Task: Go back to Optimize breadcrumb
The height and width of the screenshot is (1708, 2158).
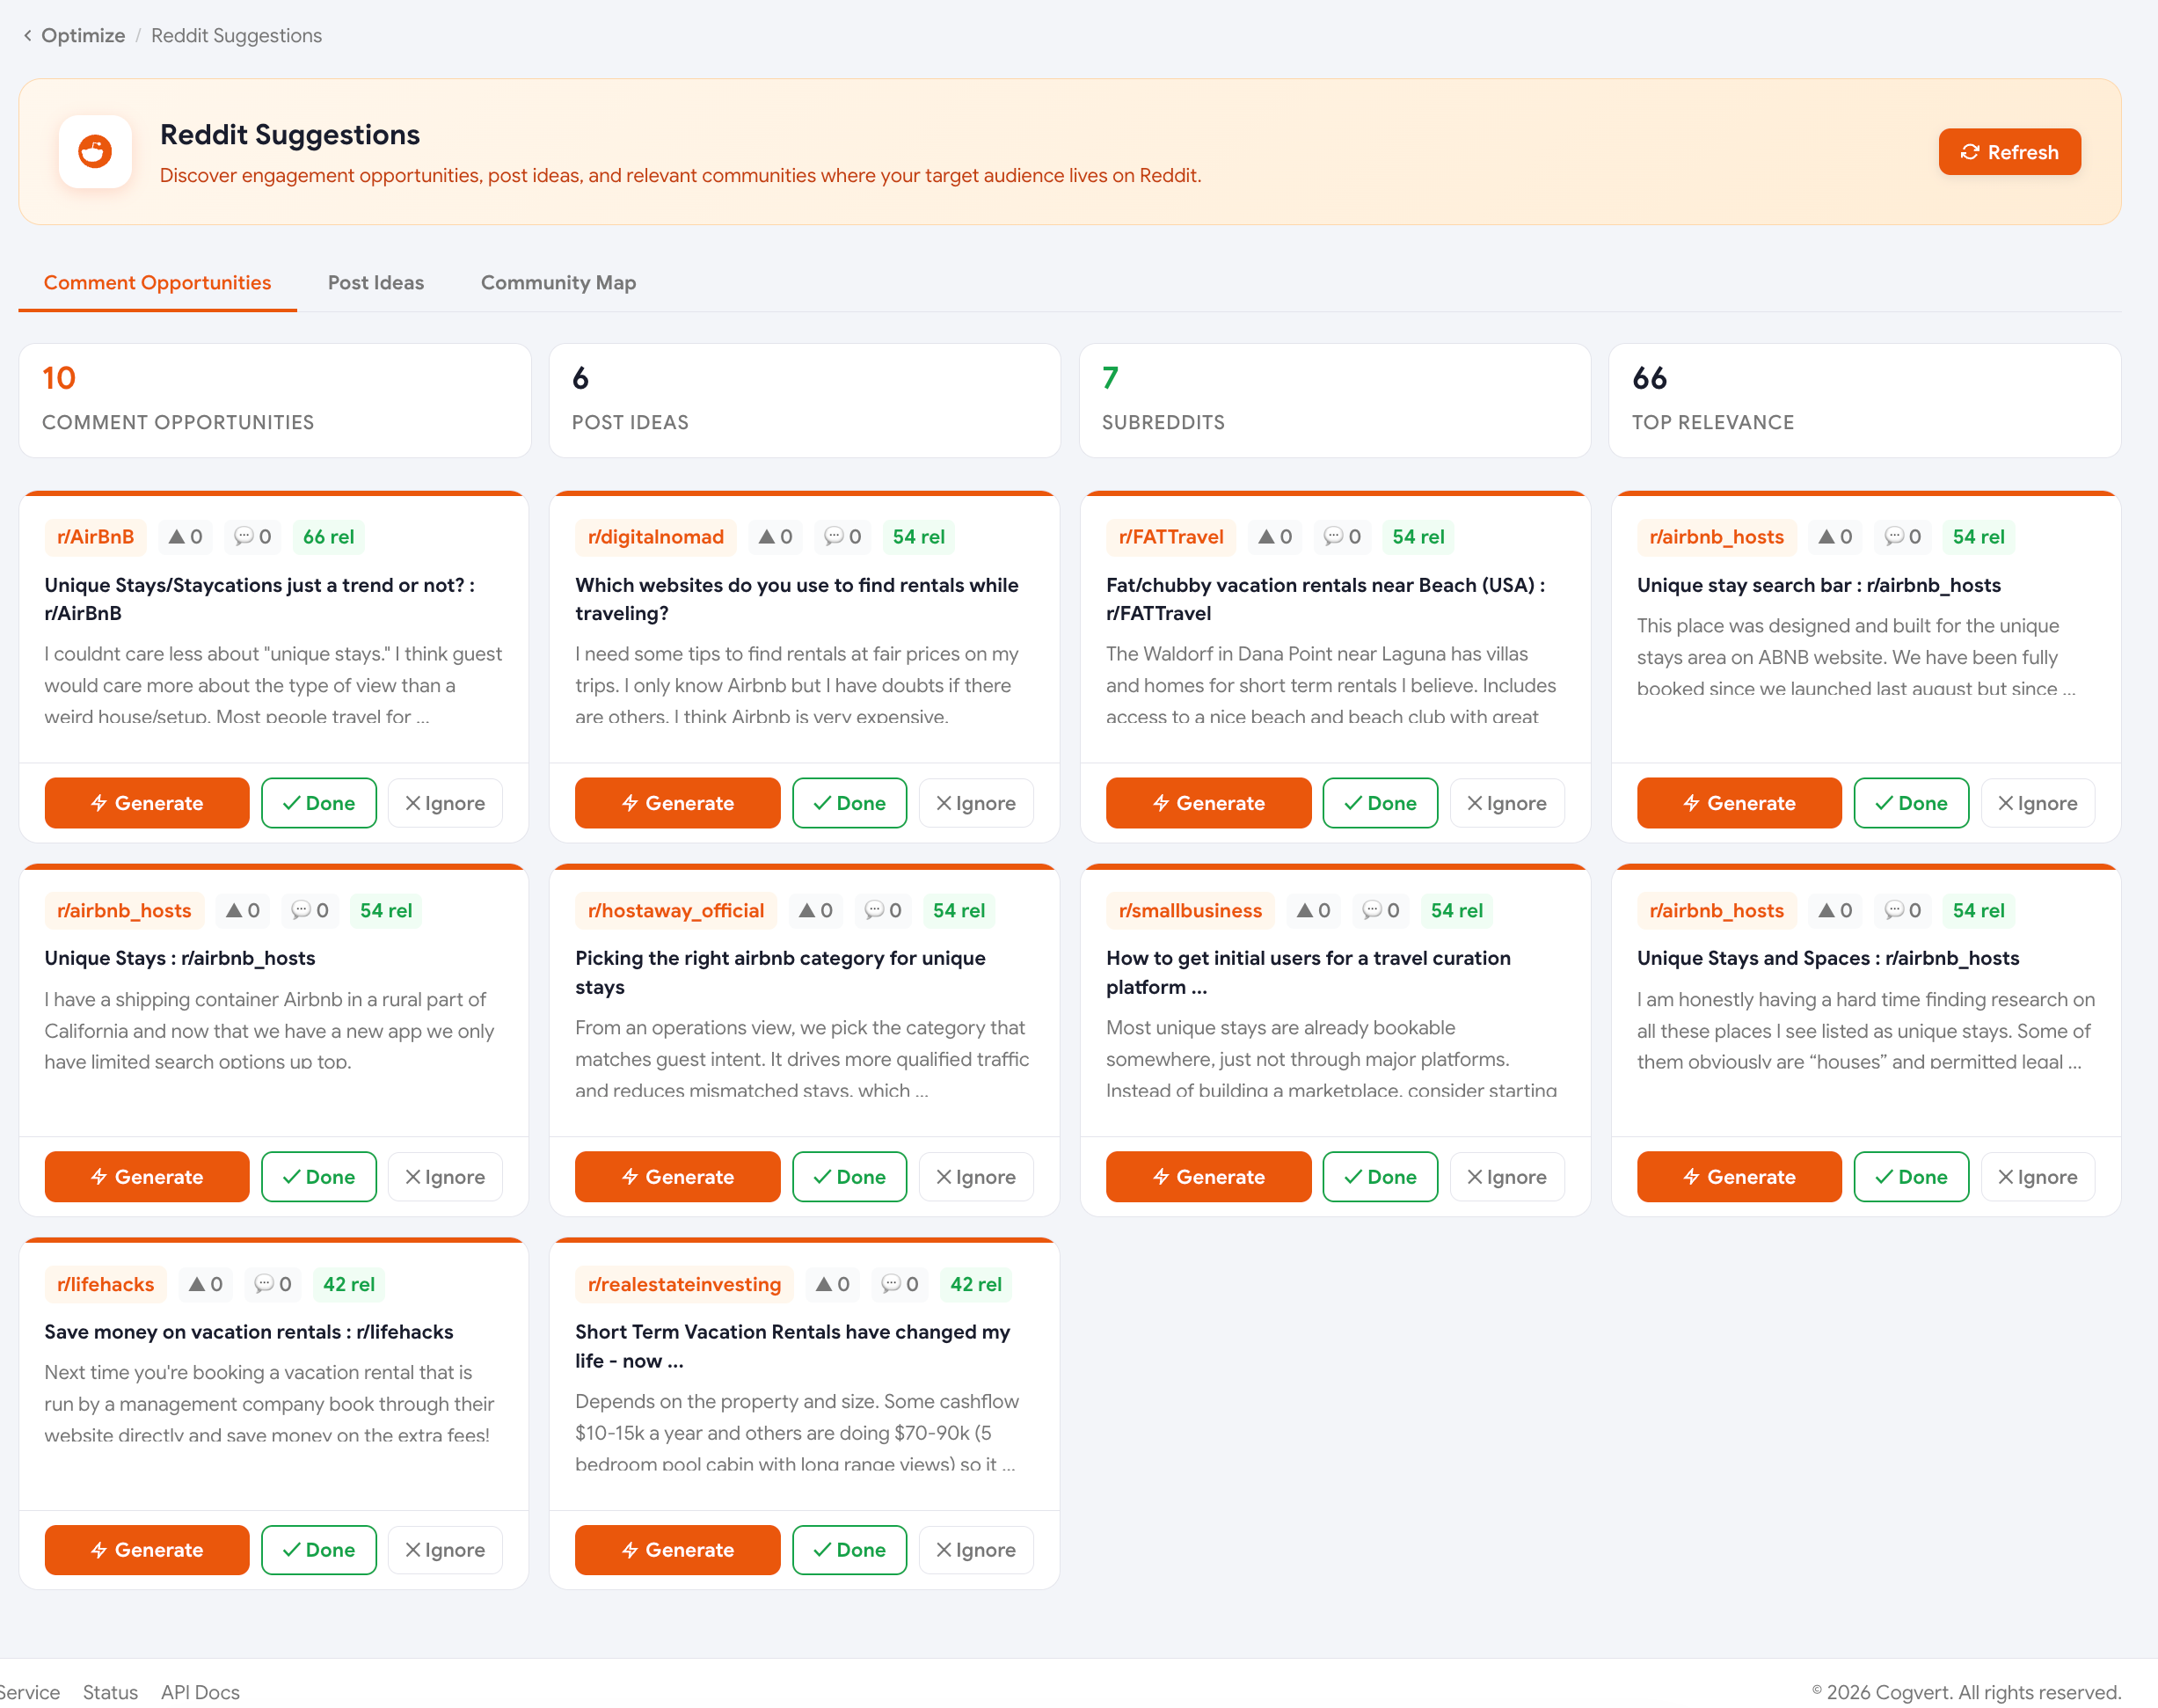Action: tap(83, 36)
